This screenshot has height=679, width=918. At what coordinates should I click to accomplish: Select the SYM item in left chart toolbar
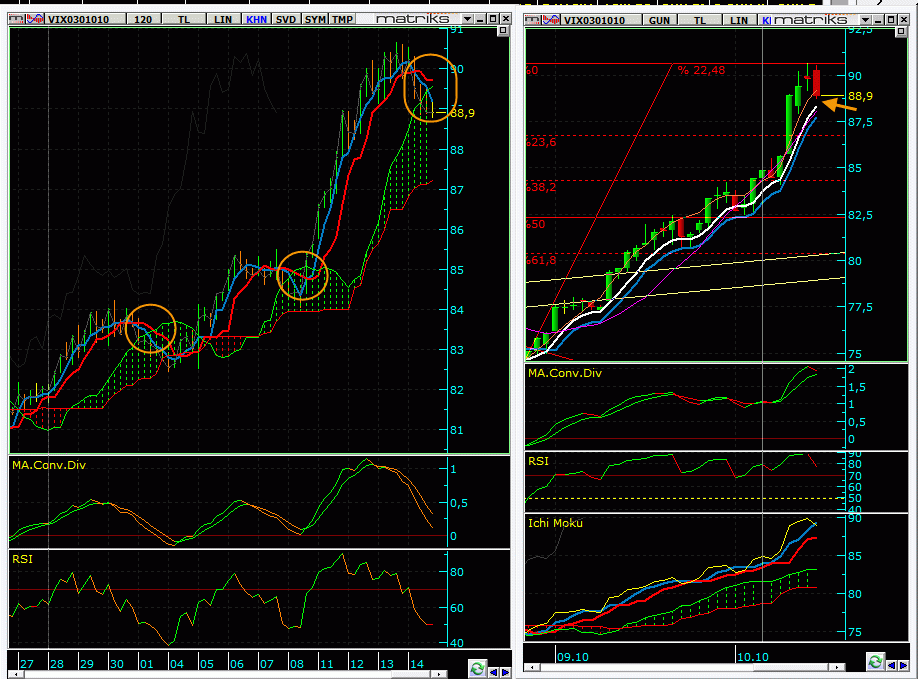314,19
